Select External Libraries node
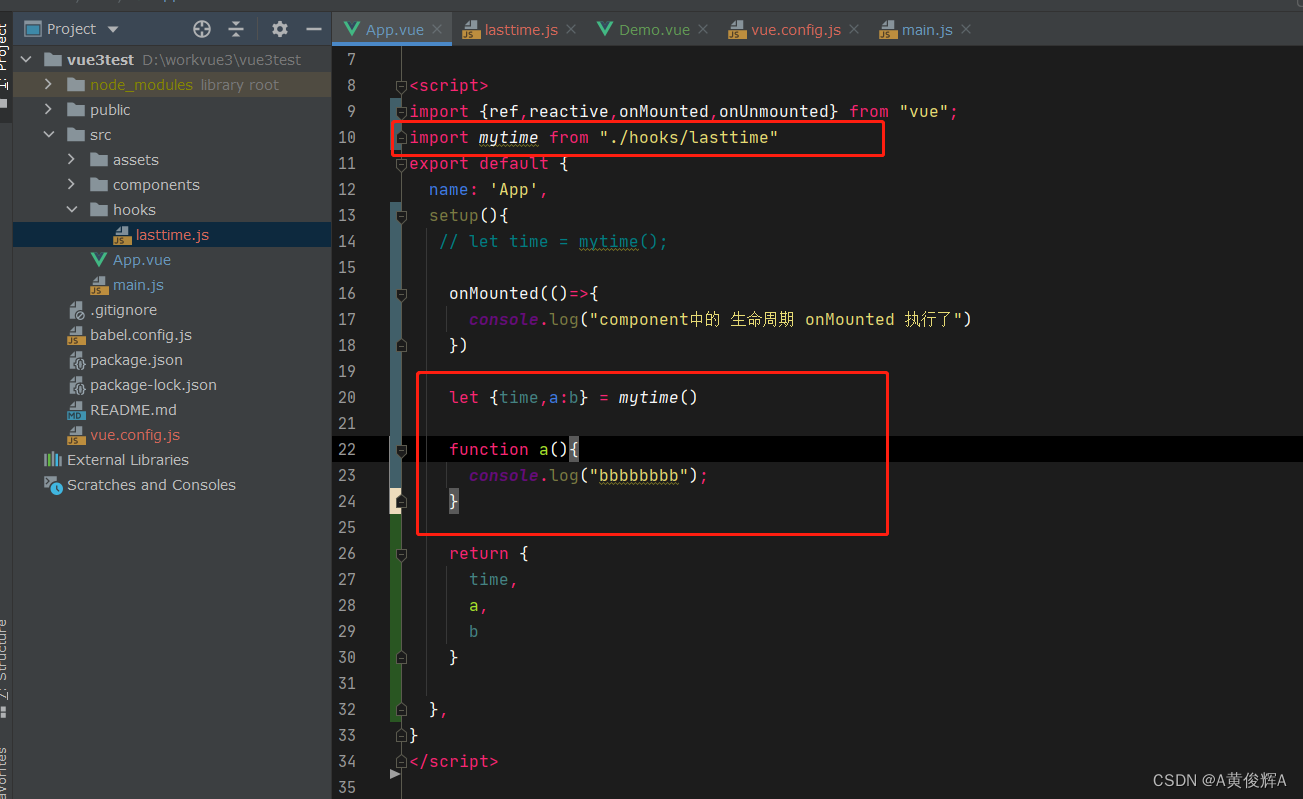 [x=127, y=460]
